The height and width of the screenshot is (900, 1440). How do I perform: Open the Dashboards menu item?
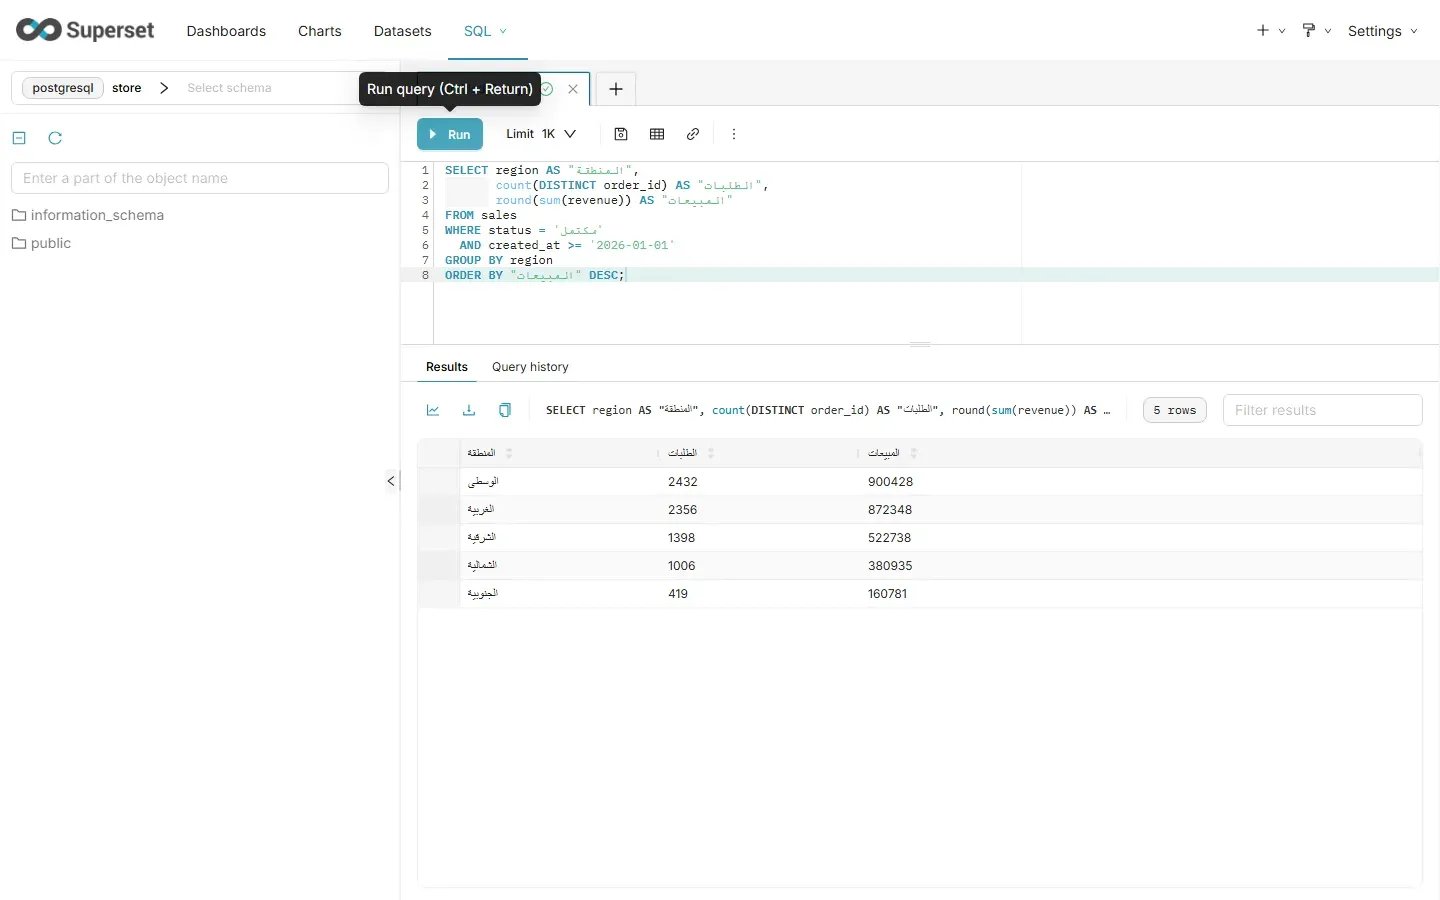[226, 31]
